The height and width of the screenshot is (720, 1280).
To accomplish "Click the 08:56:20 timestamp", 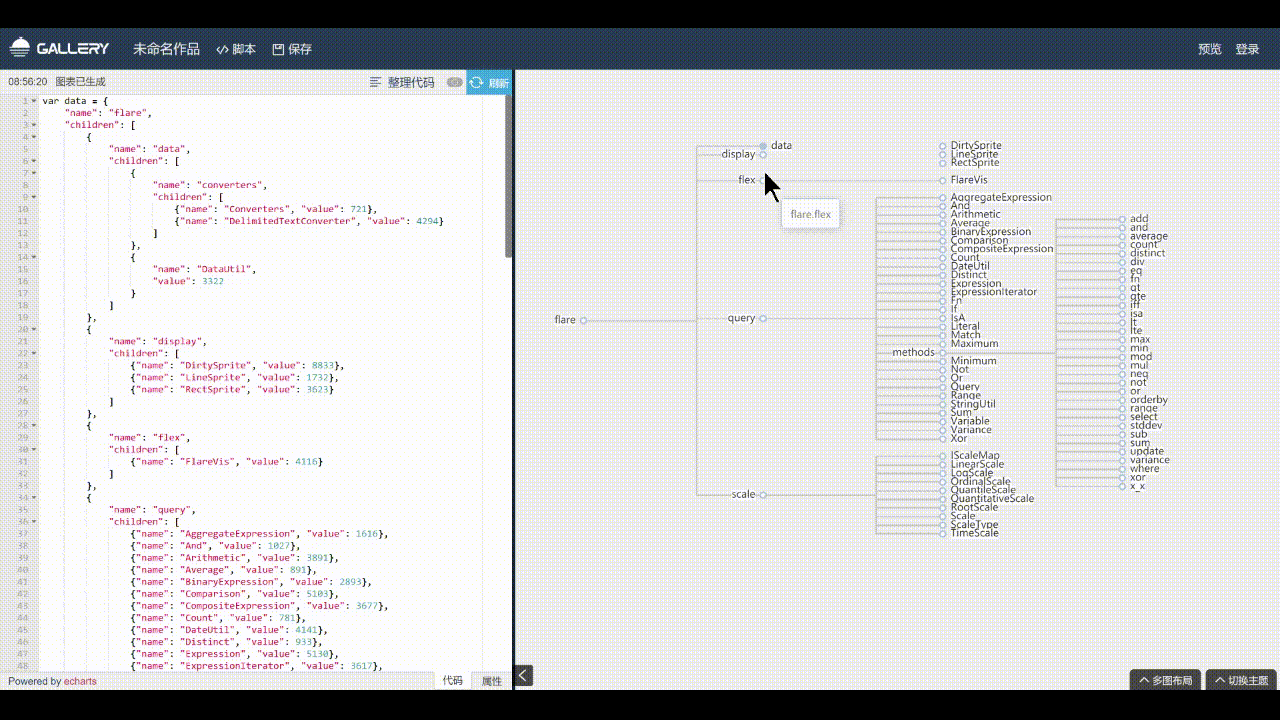I will pos(27,82).
